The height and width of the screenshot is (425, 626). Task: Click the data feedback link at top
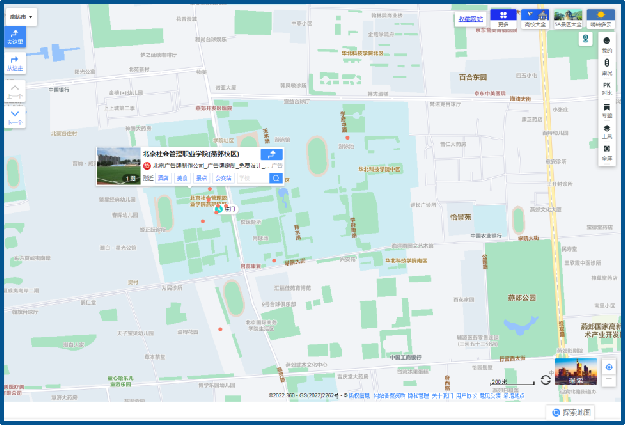point(470,18)
